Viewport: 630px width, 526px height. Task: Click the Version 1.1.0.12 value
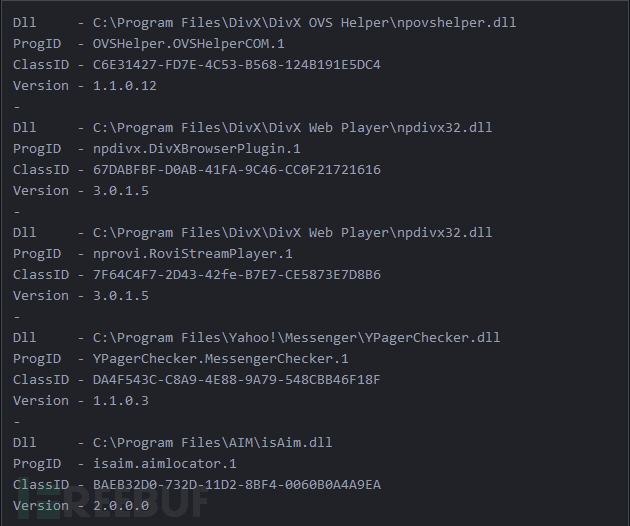tap(125, 86)
